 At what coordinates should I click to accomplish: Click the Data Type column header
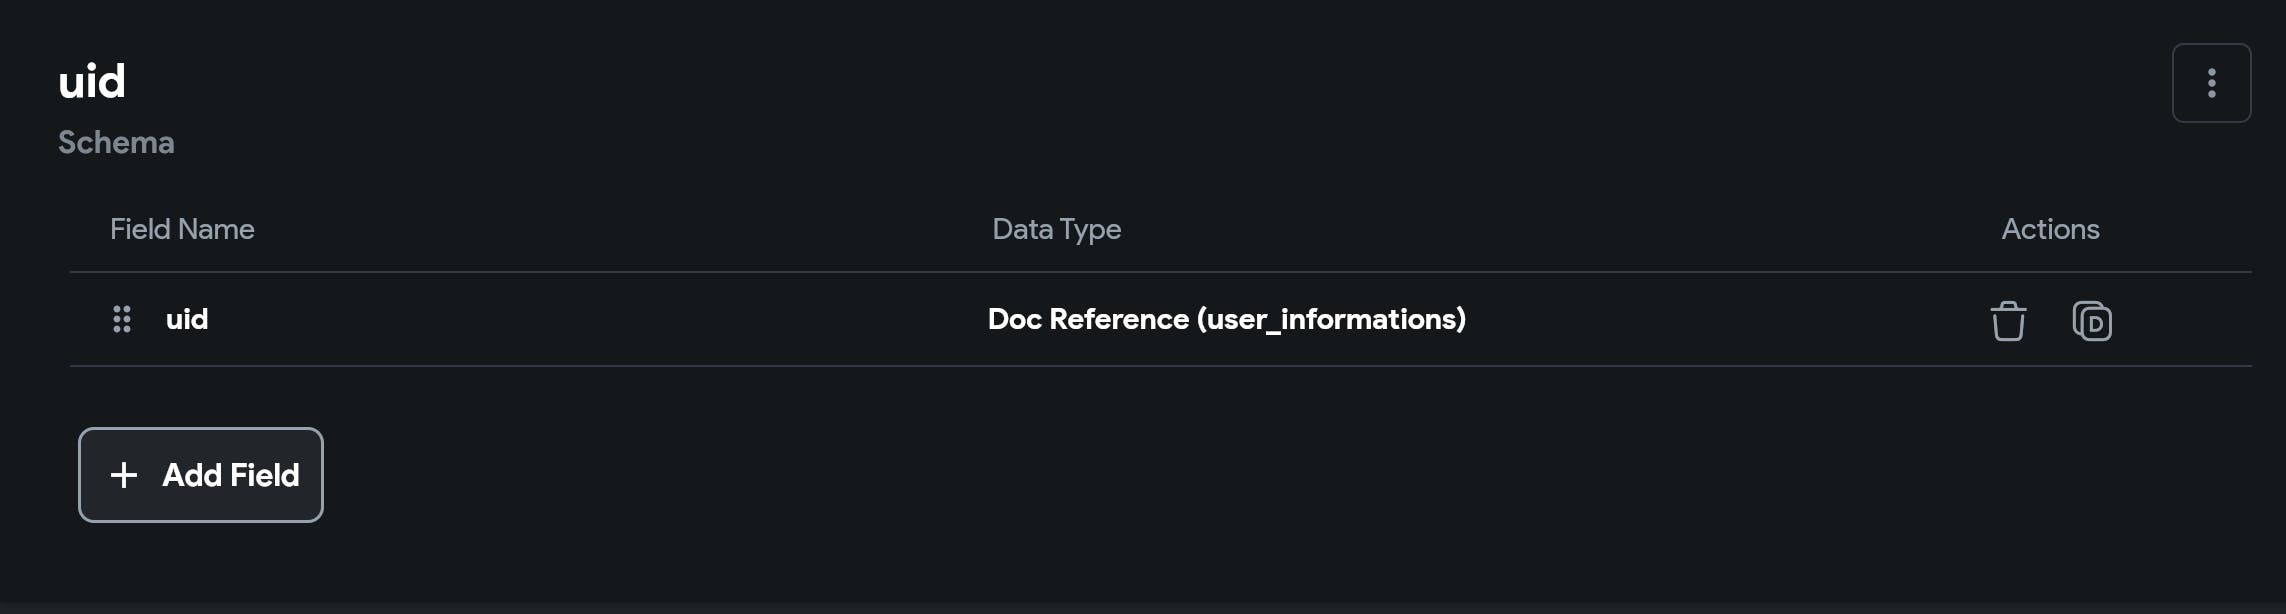pos(1056,229)
